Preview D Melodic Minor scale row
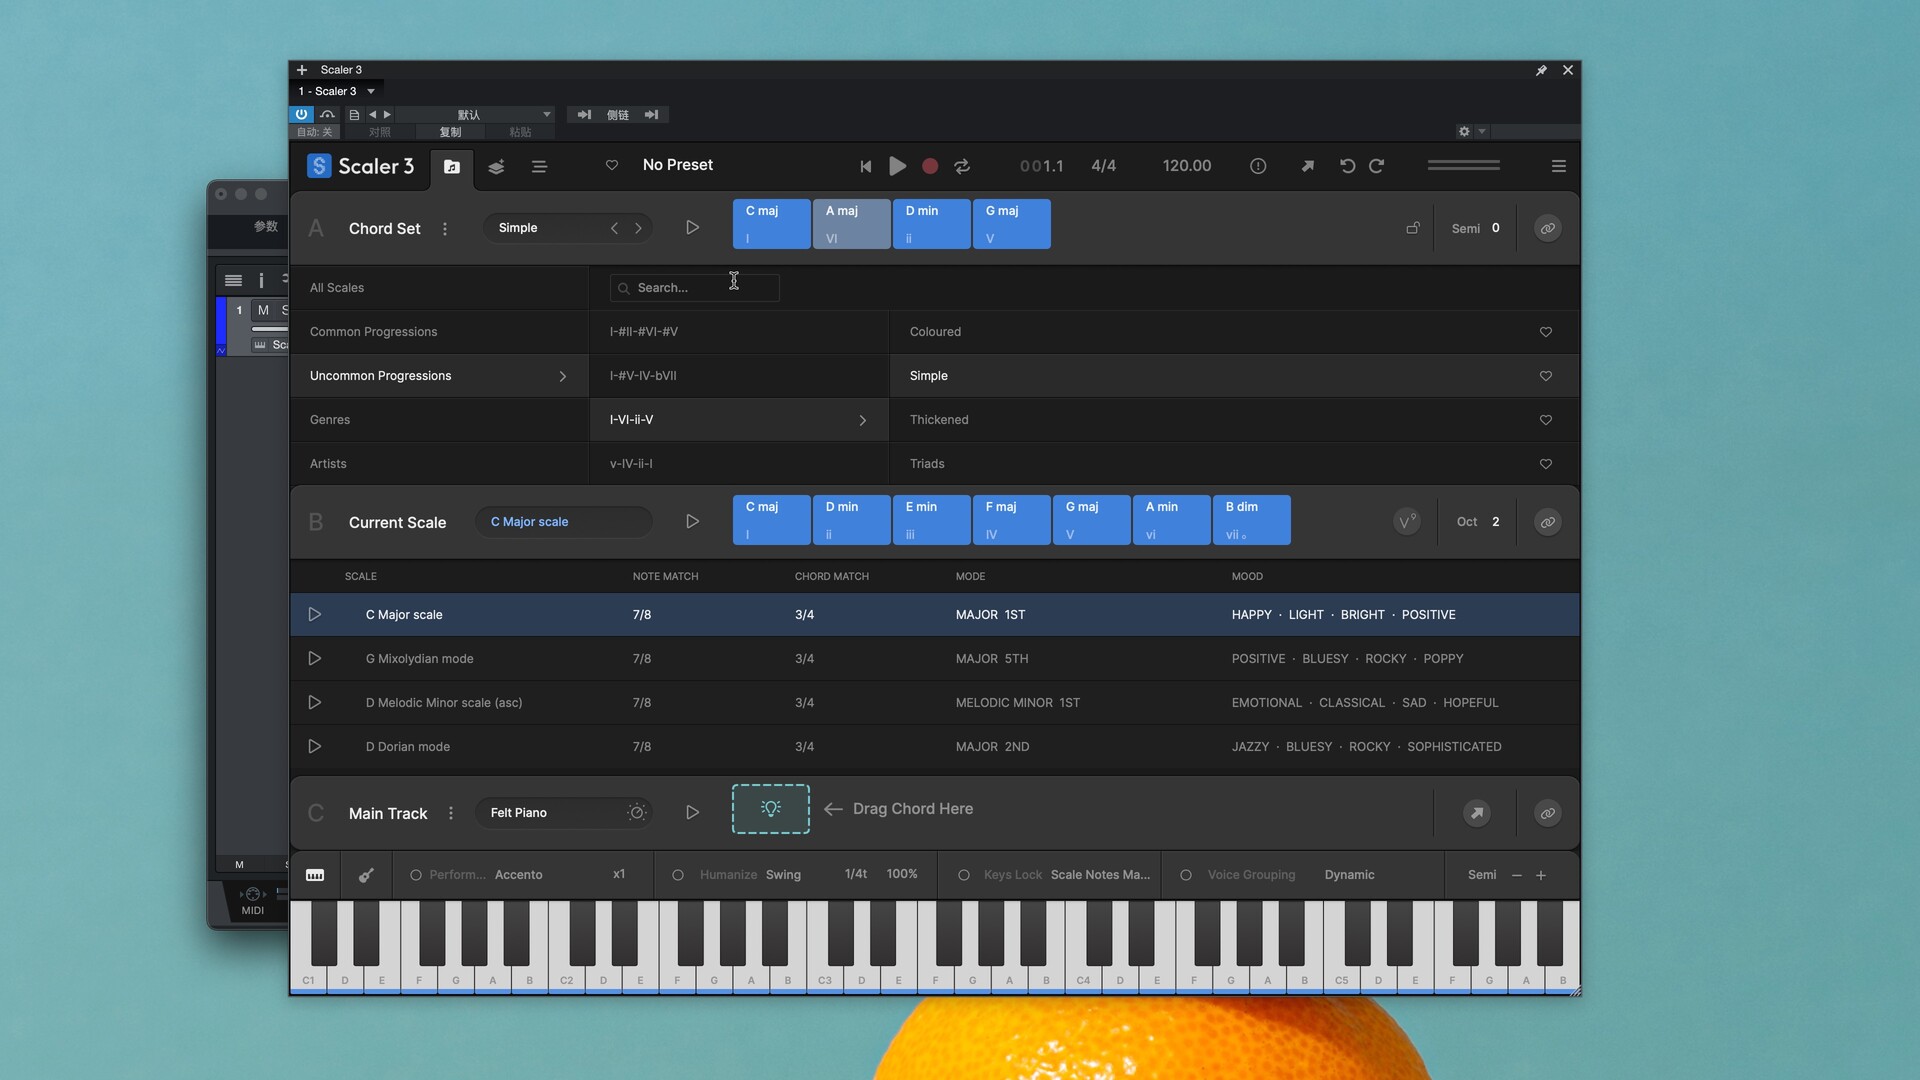 314,703
